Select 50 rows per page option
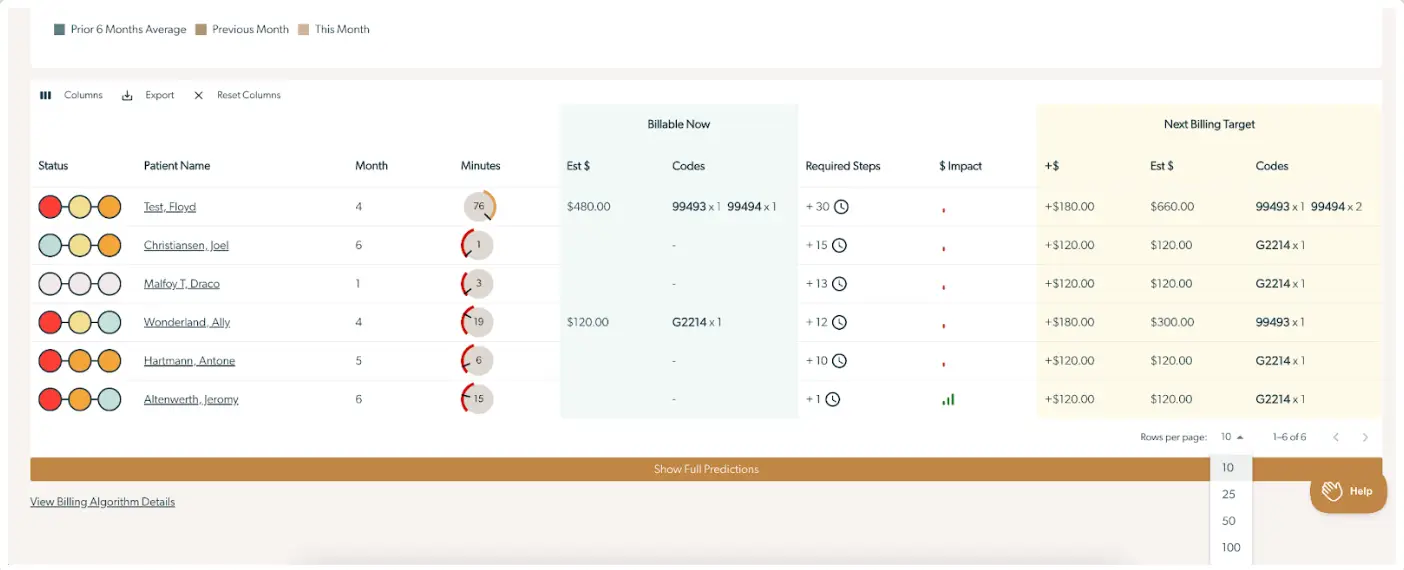The image size is (1404, 570). tap(1231, 521)
